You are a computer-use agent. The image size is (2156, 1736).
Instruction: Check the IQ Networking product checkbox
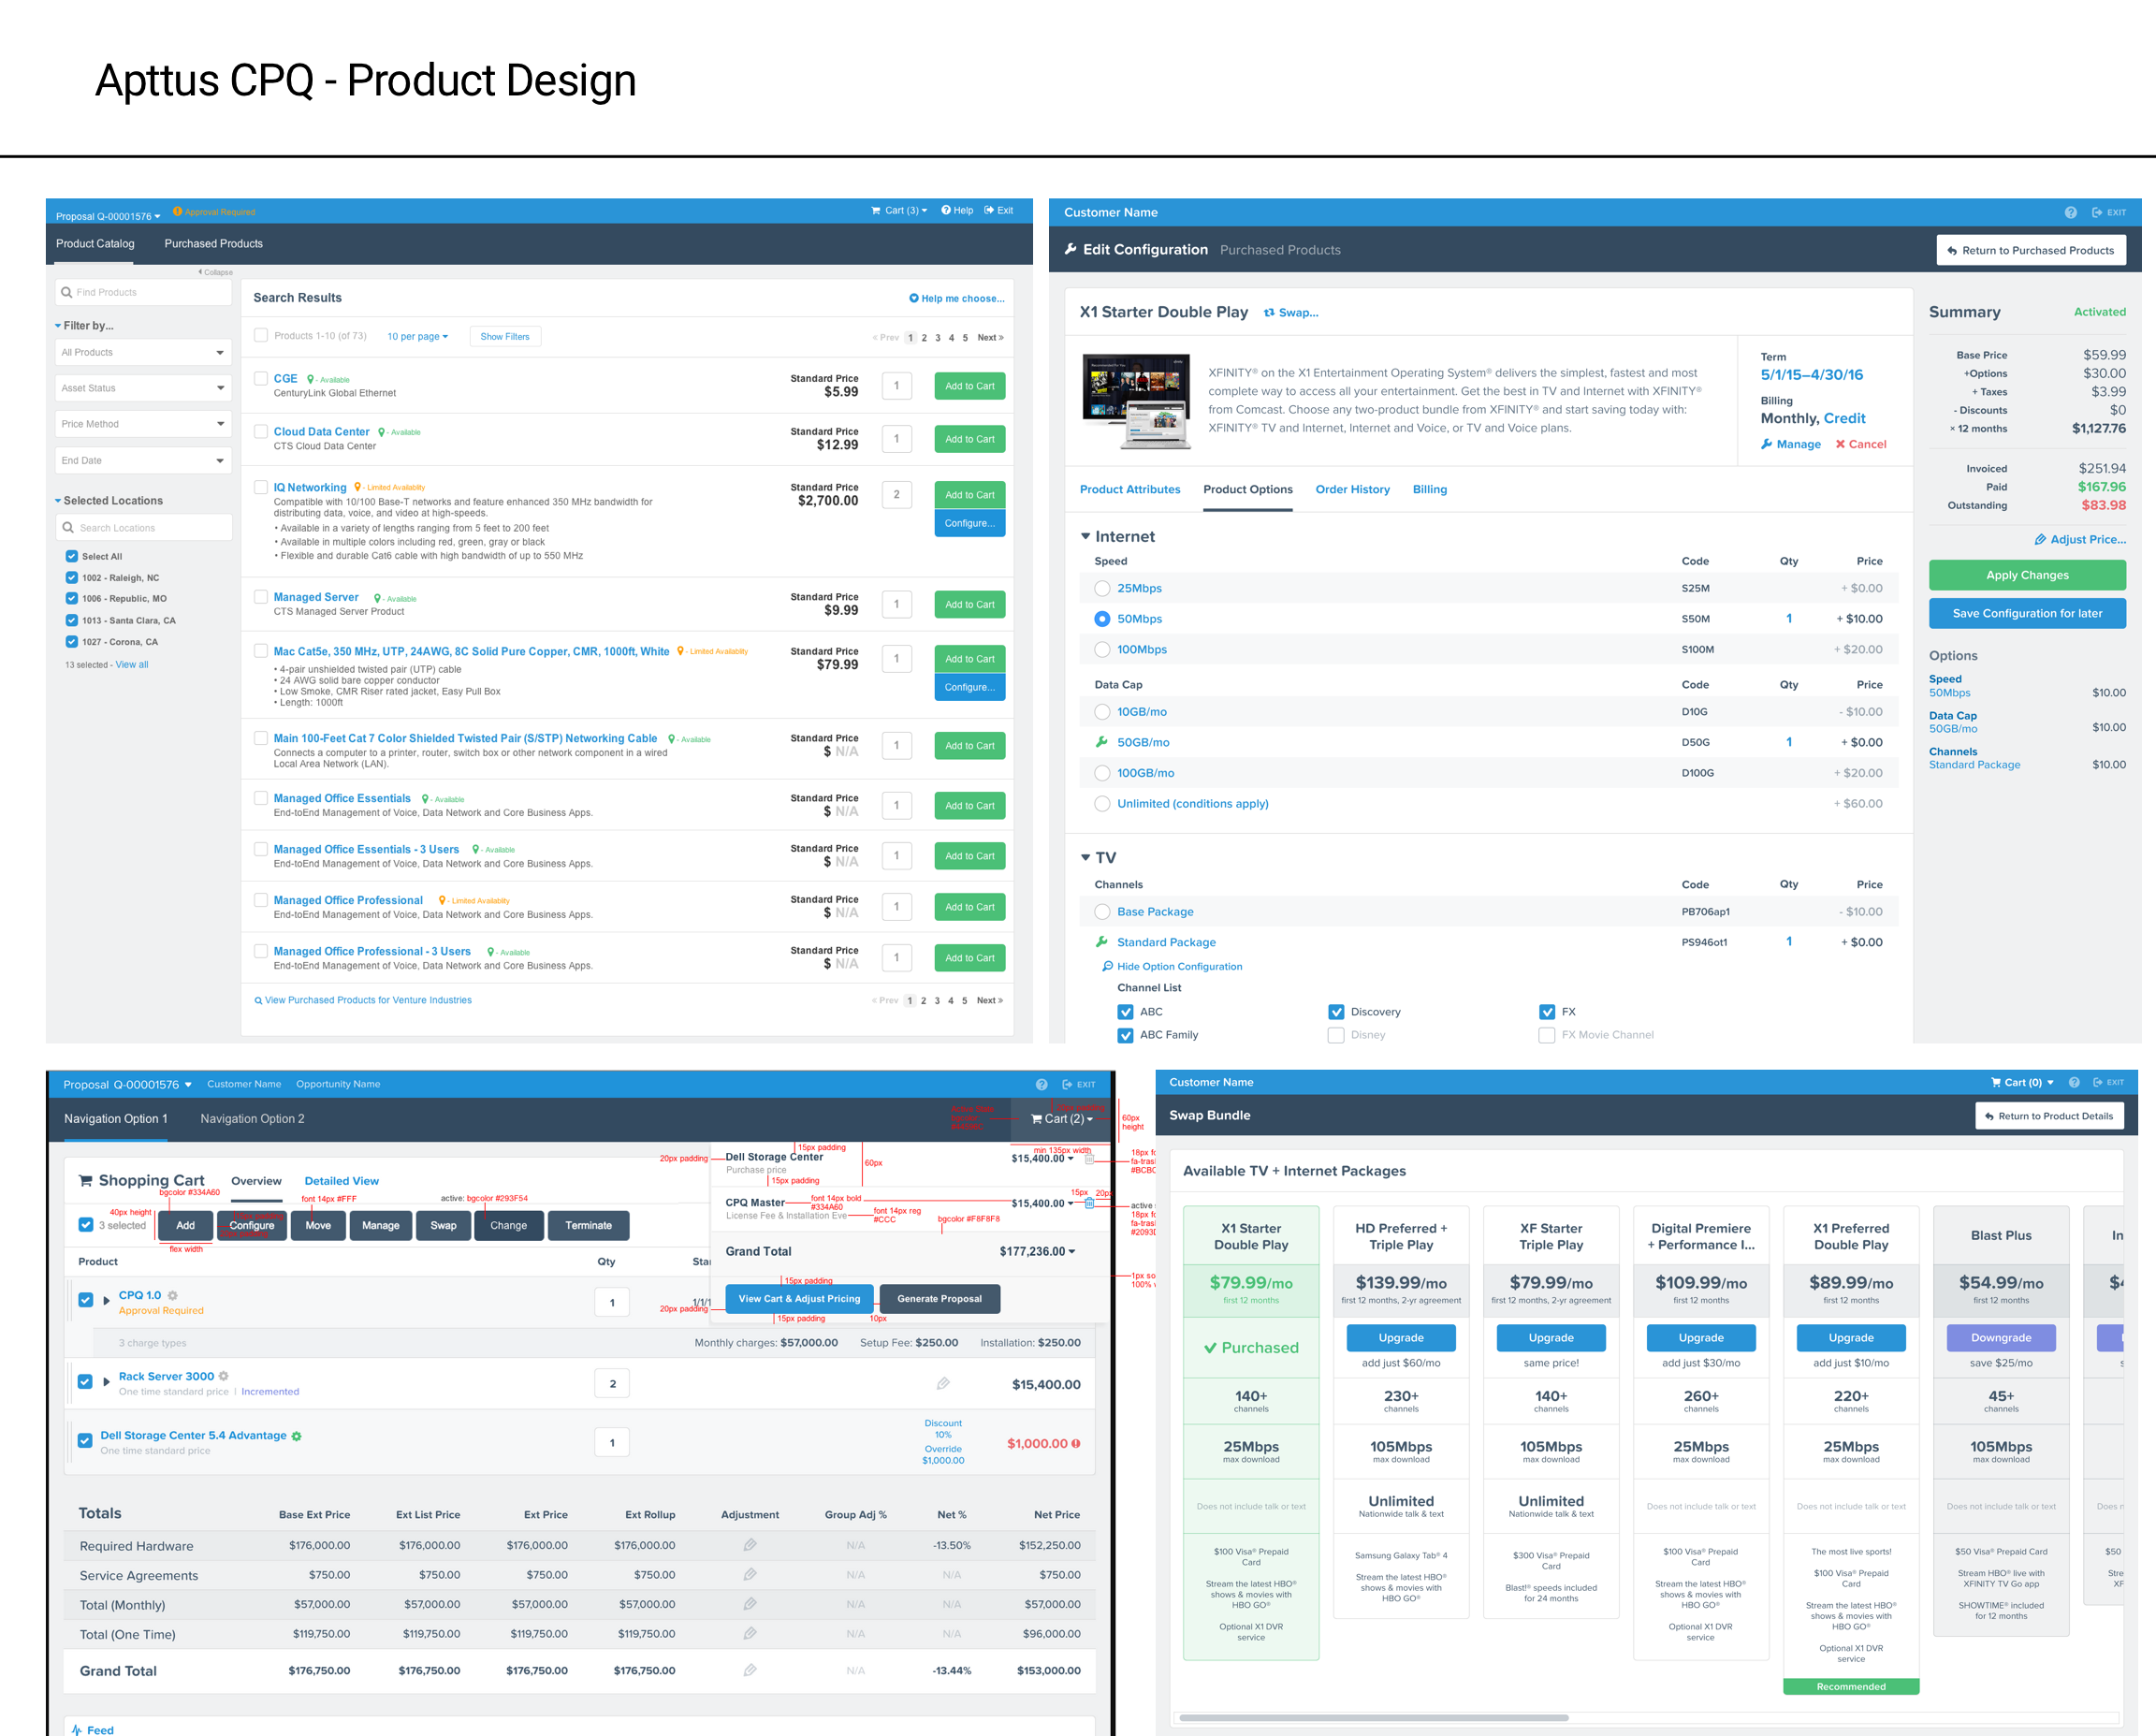[x=261, y=488]
